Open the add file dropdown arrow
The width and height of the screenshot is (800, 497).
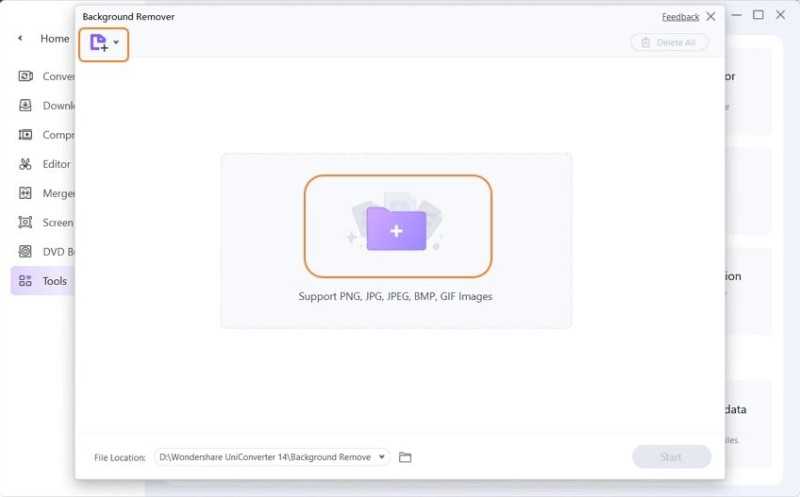[x=116, y=42]
